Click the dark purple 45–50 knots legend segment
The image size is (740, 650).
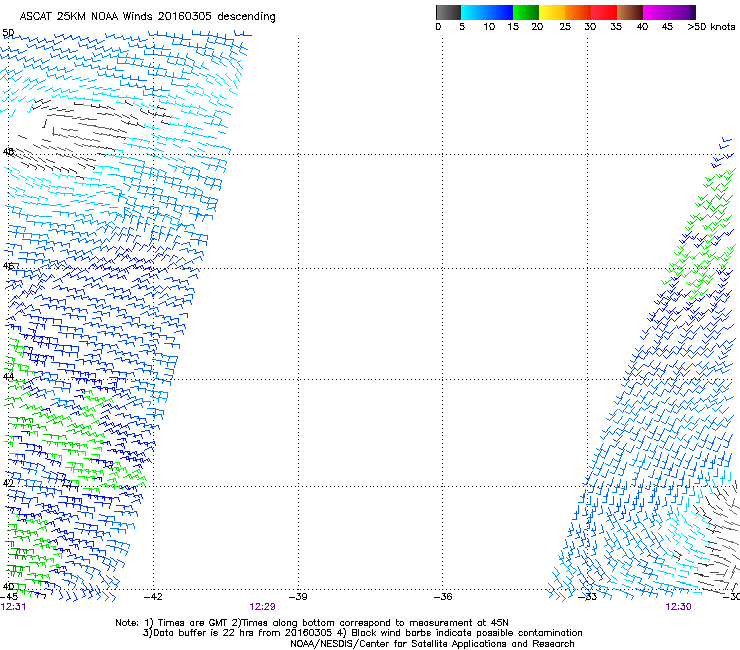tap(682, 12)
